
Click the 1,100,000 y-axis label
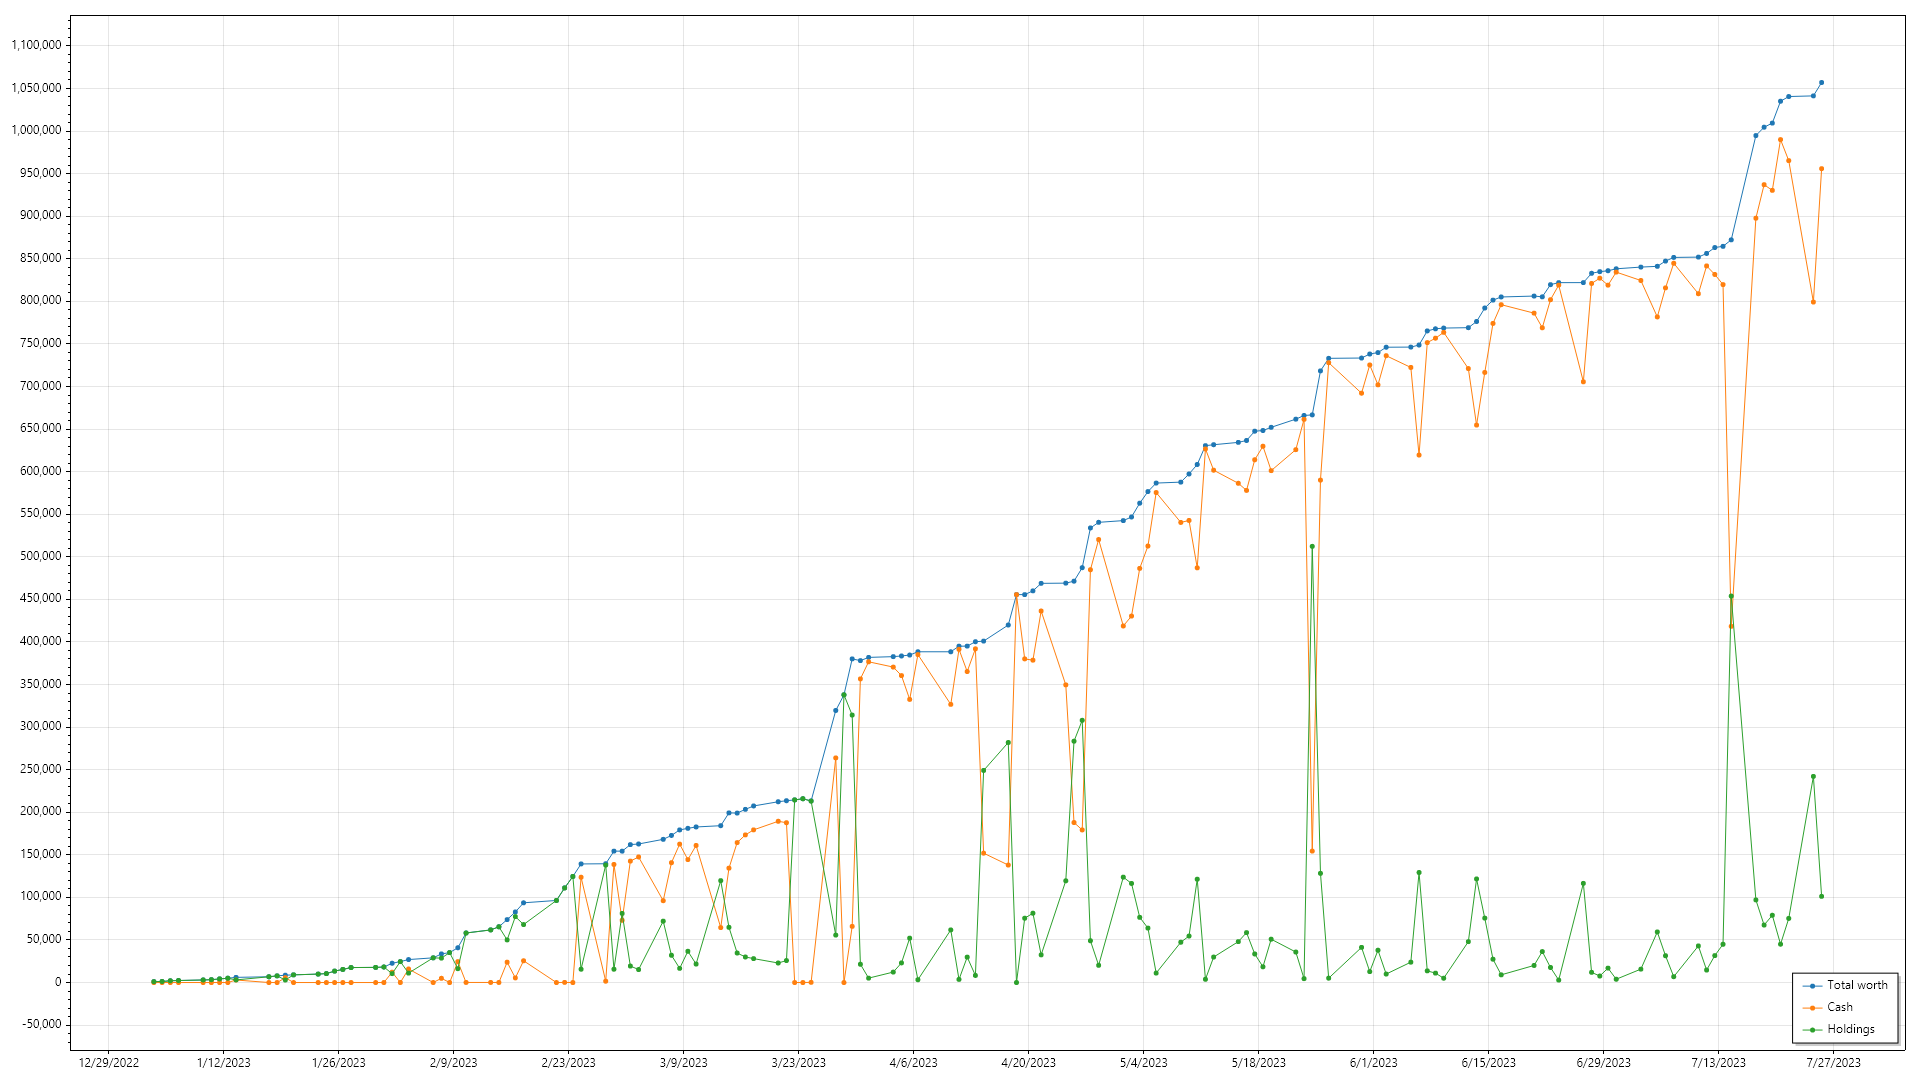(36, 45)
